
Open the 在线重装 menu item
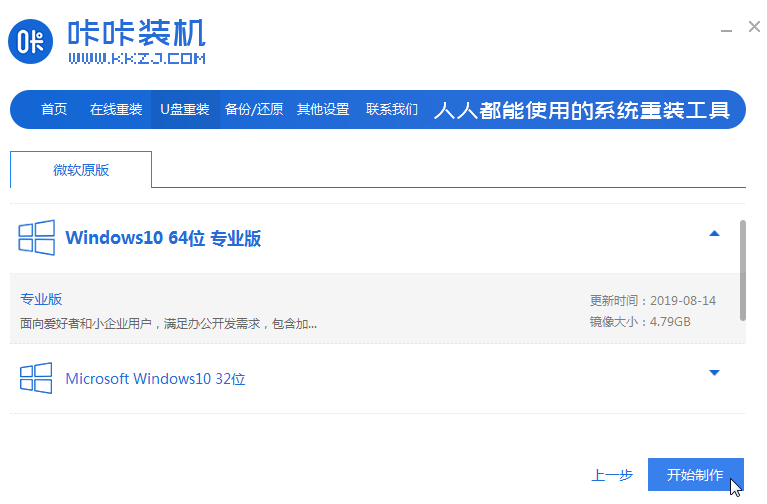pos(116,110)
